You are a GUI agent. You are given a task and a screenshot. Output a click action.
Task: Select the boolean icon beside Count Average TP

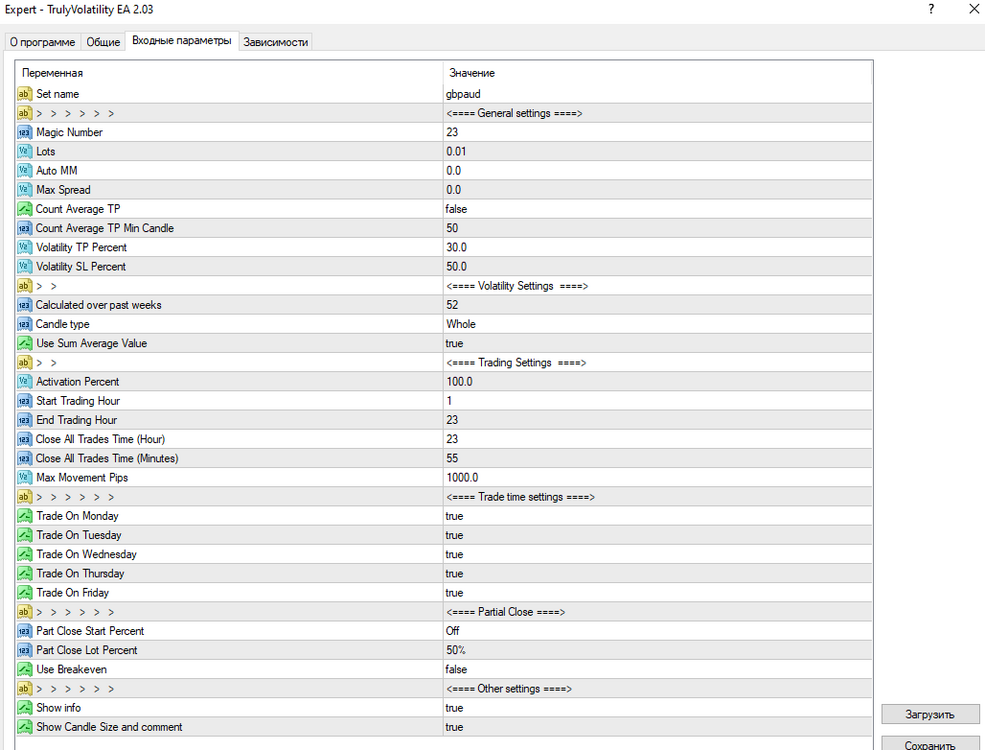tap(24, 209)
